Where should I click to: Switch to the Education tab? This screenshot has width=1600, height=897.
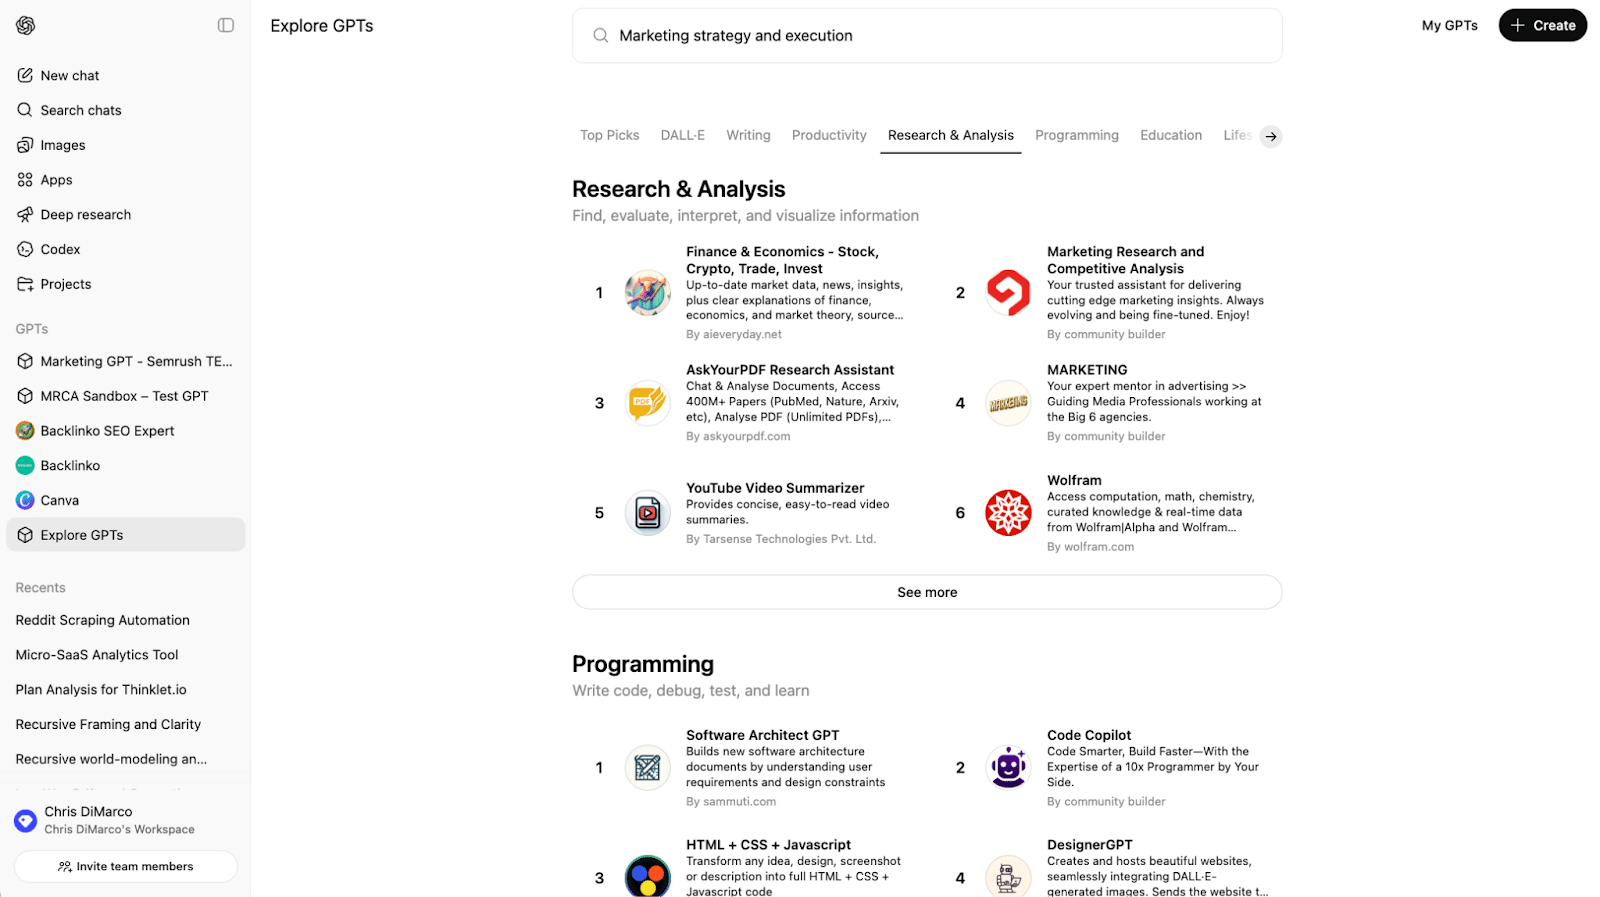pos(1171,135)
